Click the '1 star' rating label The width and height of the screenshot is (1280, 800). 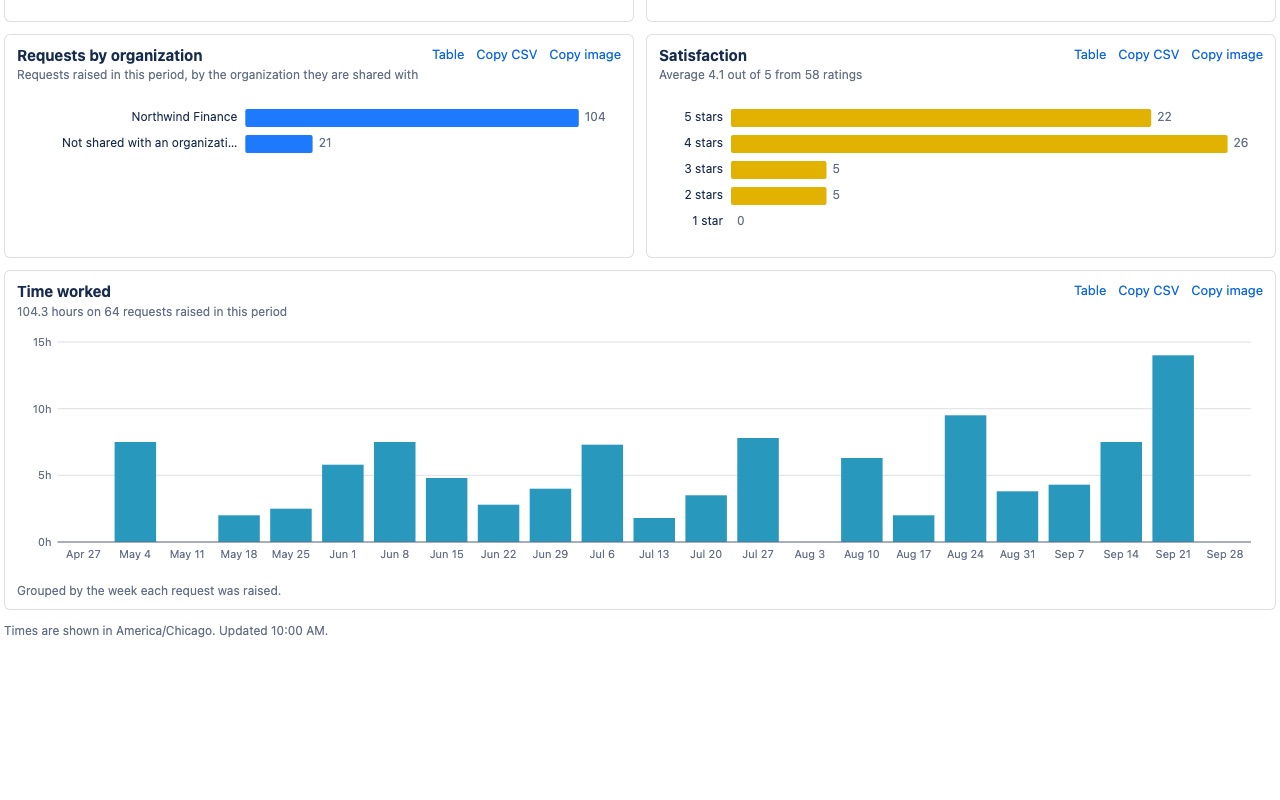[707, 221]
